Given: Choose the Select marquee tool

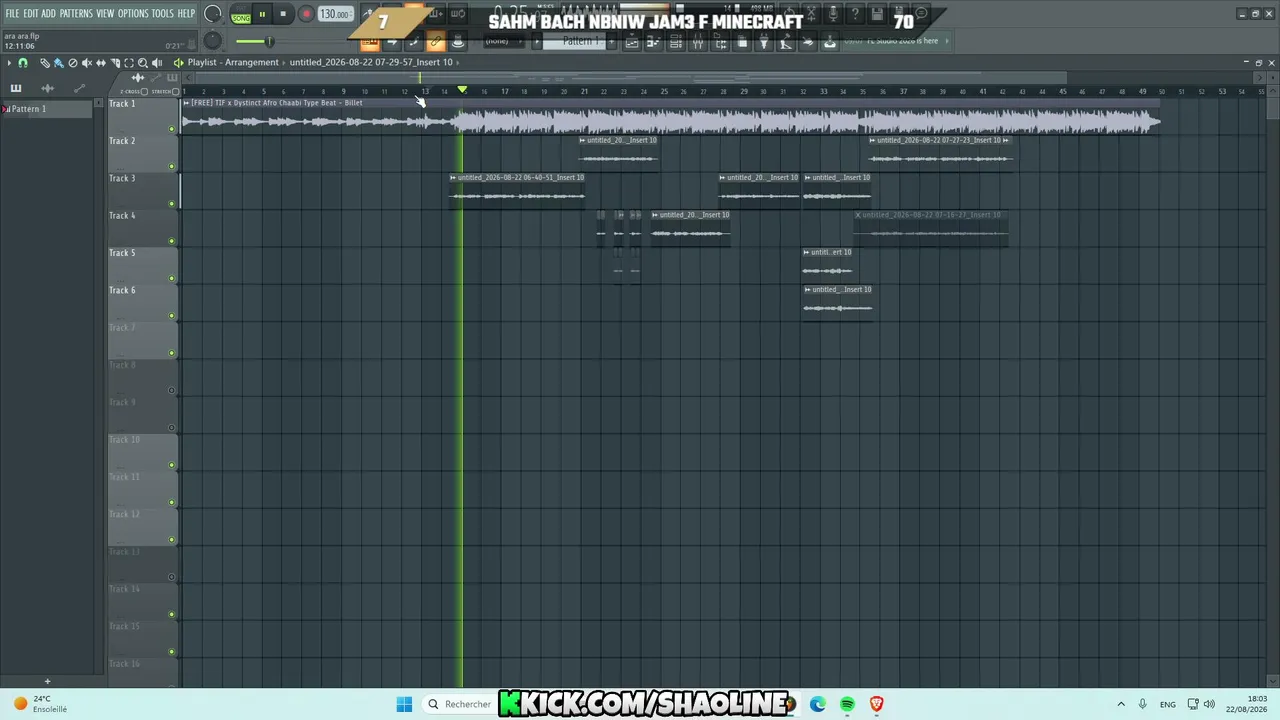Looking at the screenshot, I should [129, 63].
